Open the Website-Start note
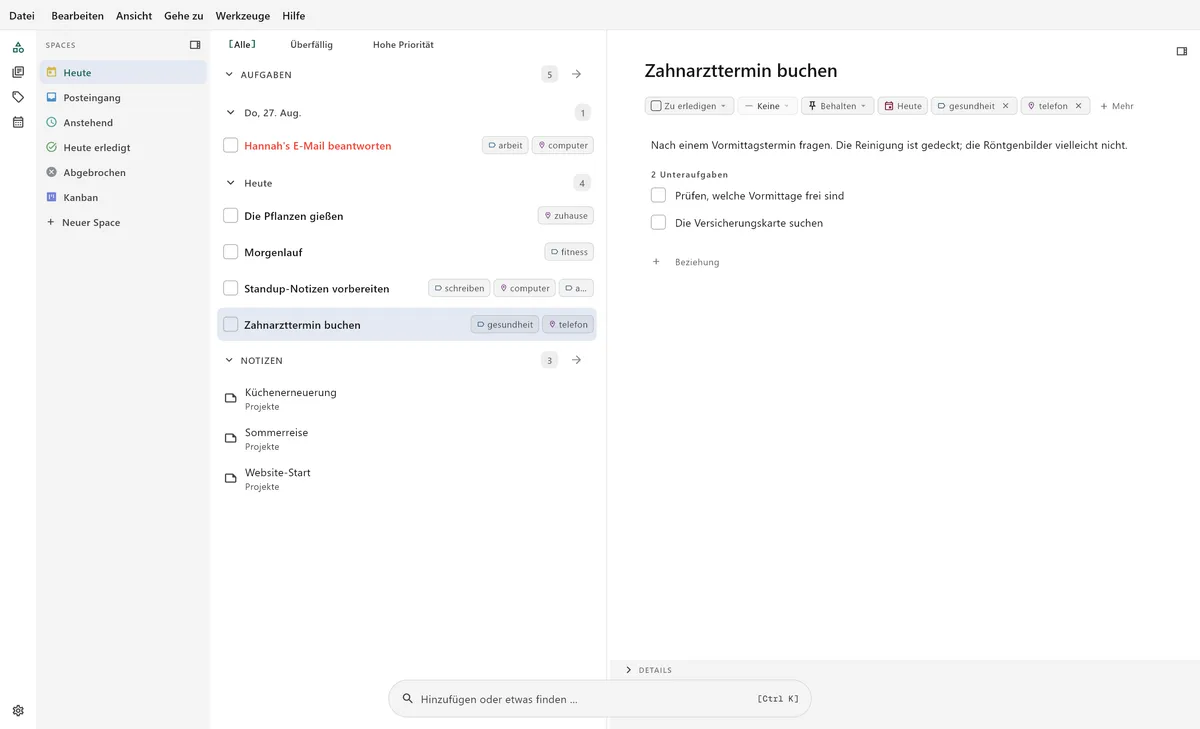The width and height of the screenshot is (1200, 729). tap(277, 473)
